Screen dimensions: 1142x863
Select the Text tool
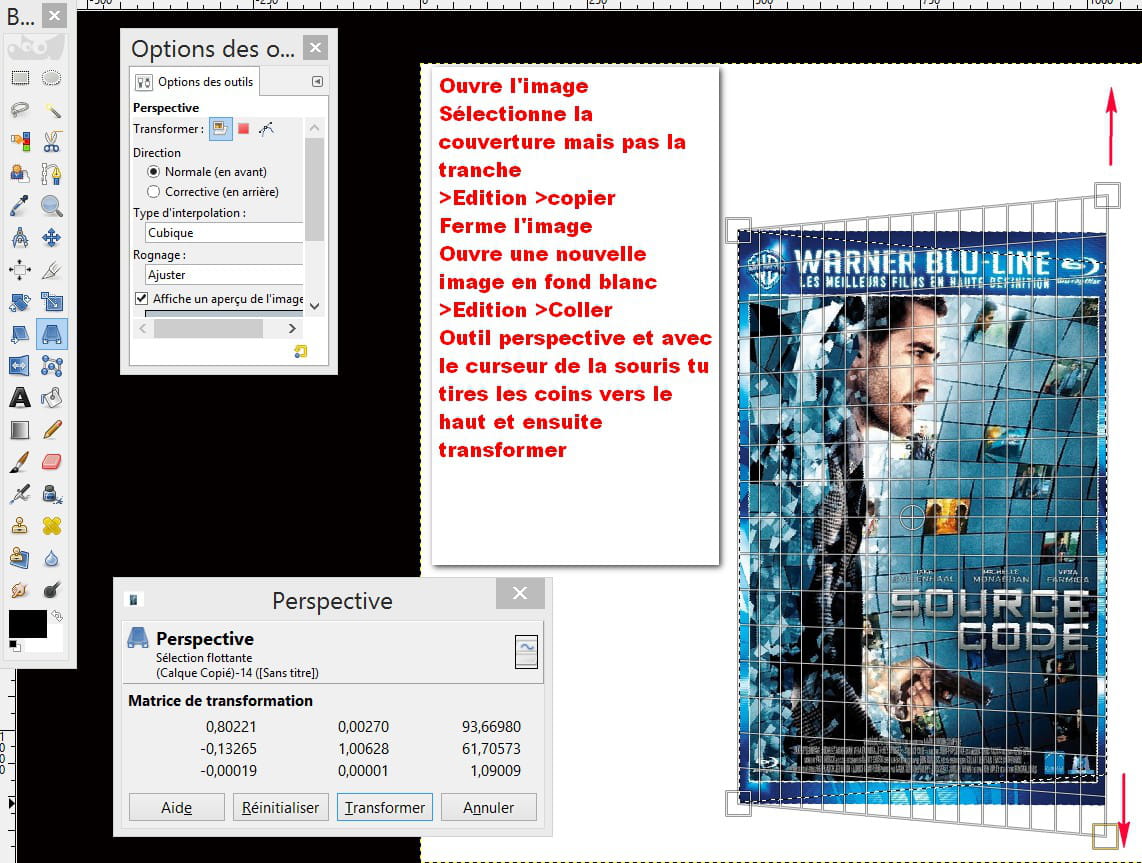tap(20, 398)
